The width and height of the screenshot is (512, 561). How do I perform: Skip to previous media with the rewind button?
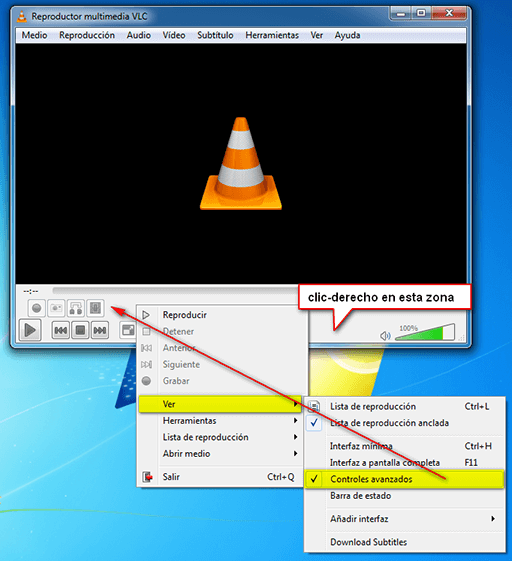[60, 330]
